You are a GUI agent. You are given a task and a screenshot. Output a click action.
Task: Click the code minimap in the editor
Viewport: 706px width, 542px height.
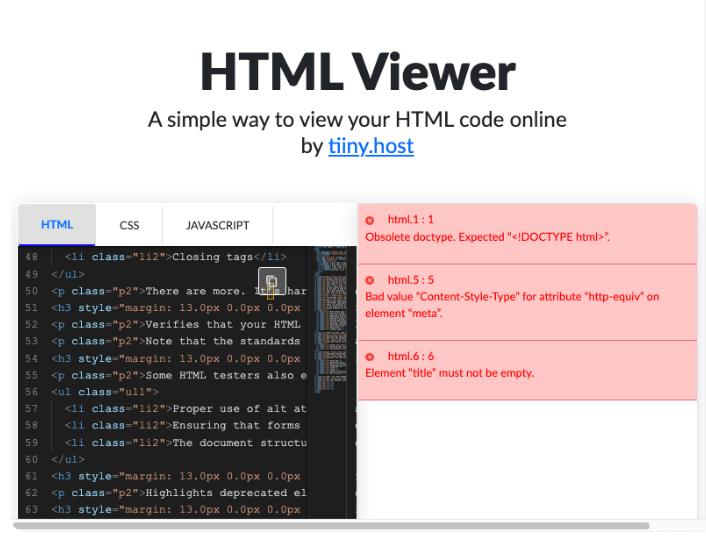(x=331, y=320)
